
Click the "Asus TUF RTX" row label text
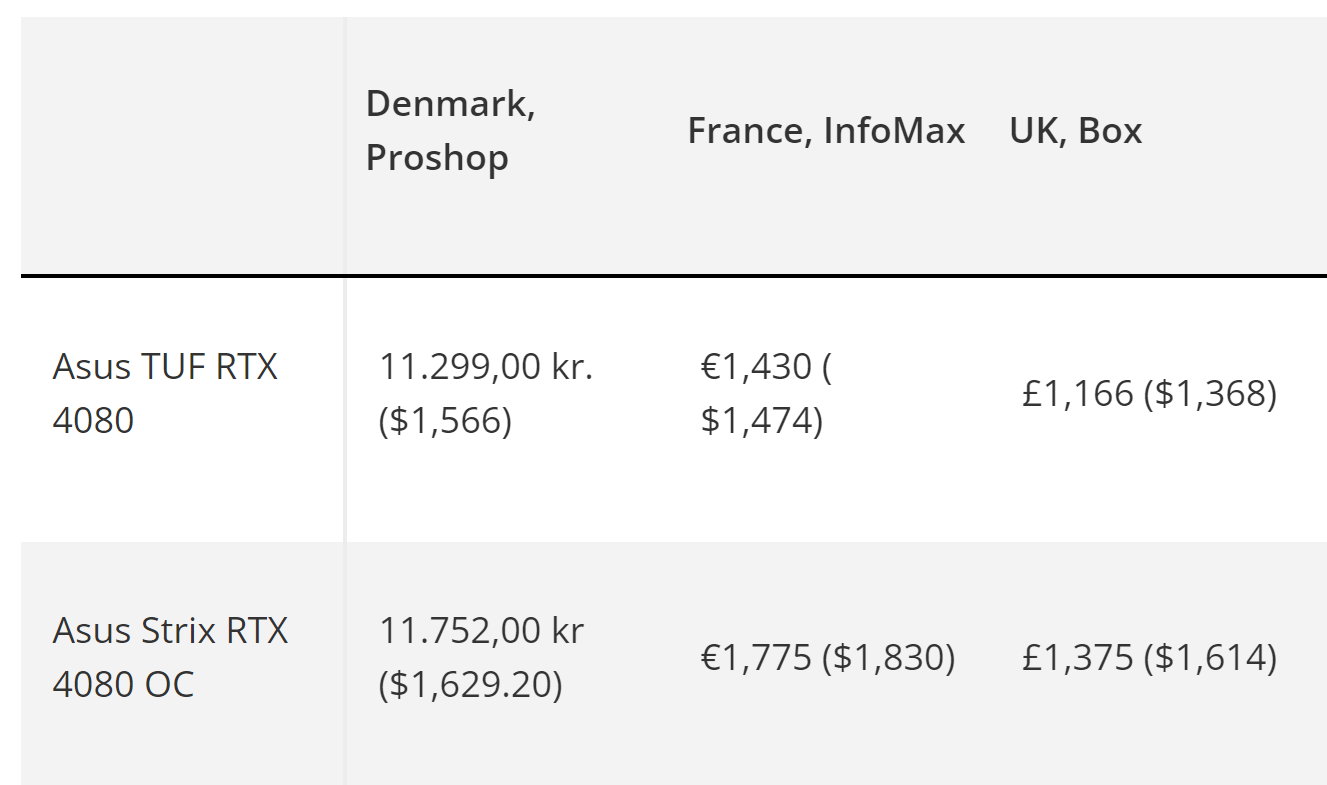tap(165, 367)
